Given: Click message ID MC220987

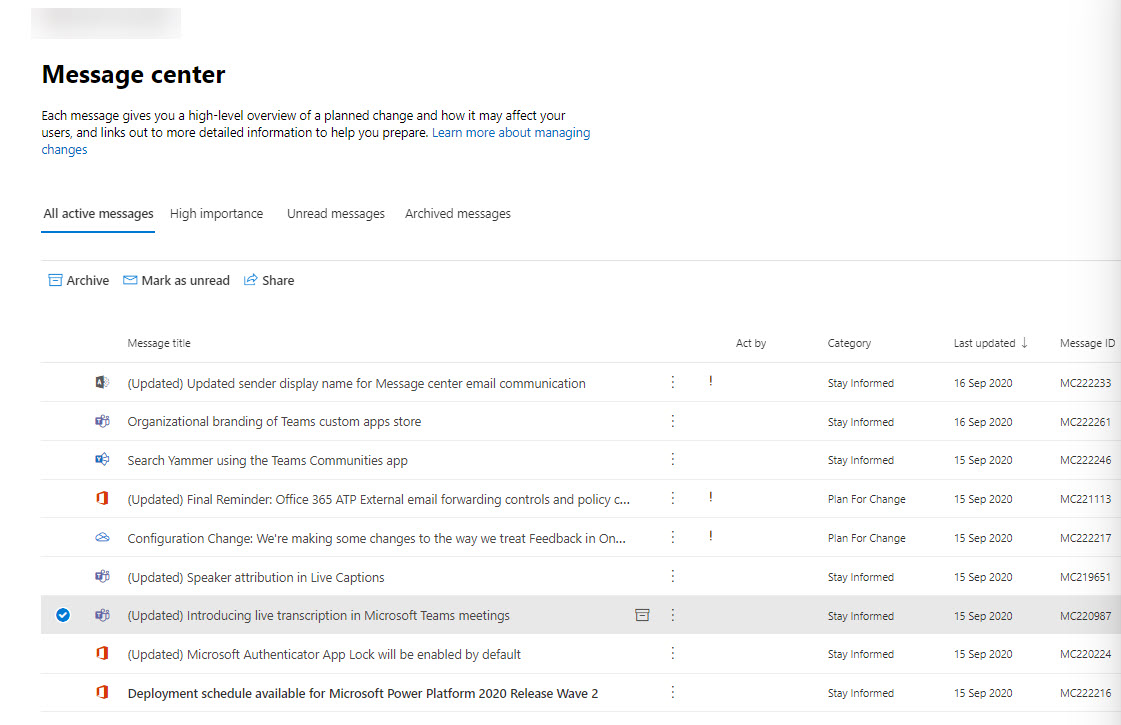Looking at the screenshot, I should click(1085, 616).
